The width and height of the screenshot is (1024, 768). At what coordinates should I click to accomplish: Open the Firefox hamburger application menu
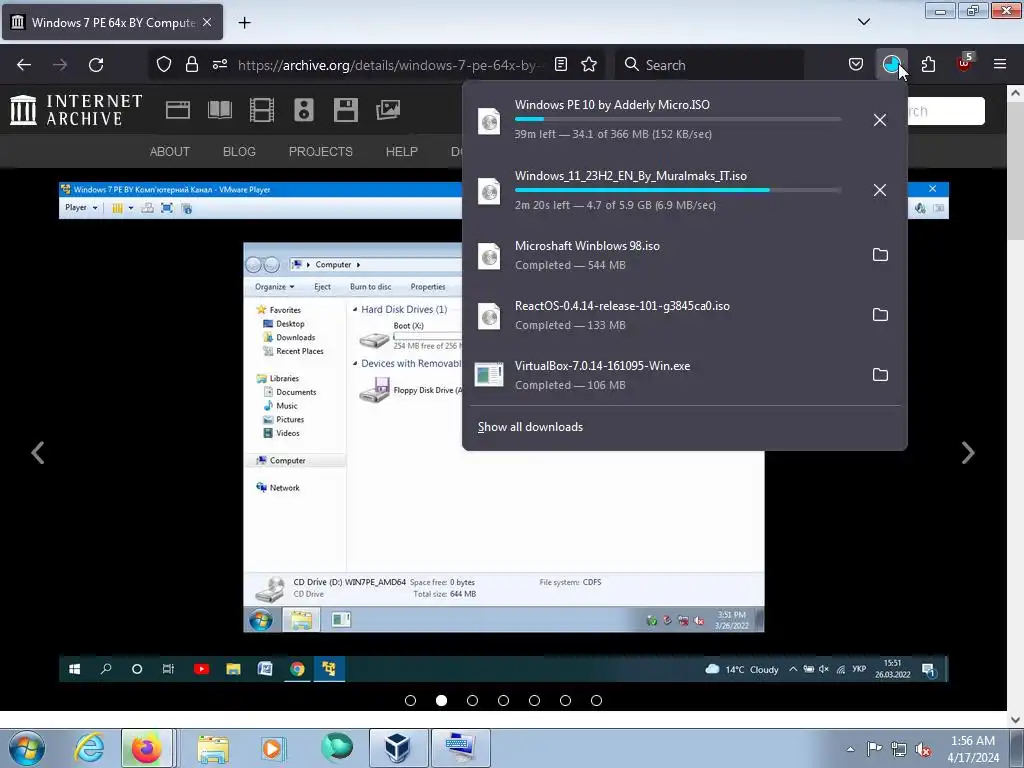(x=1000, y=65)
